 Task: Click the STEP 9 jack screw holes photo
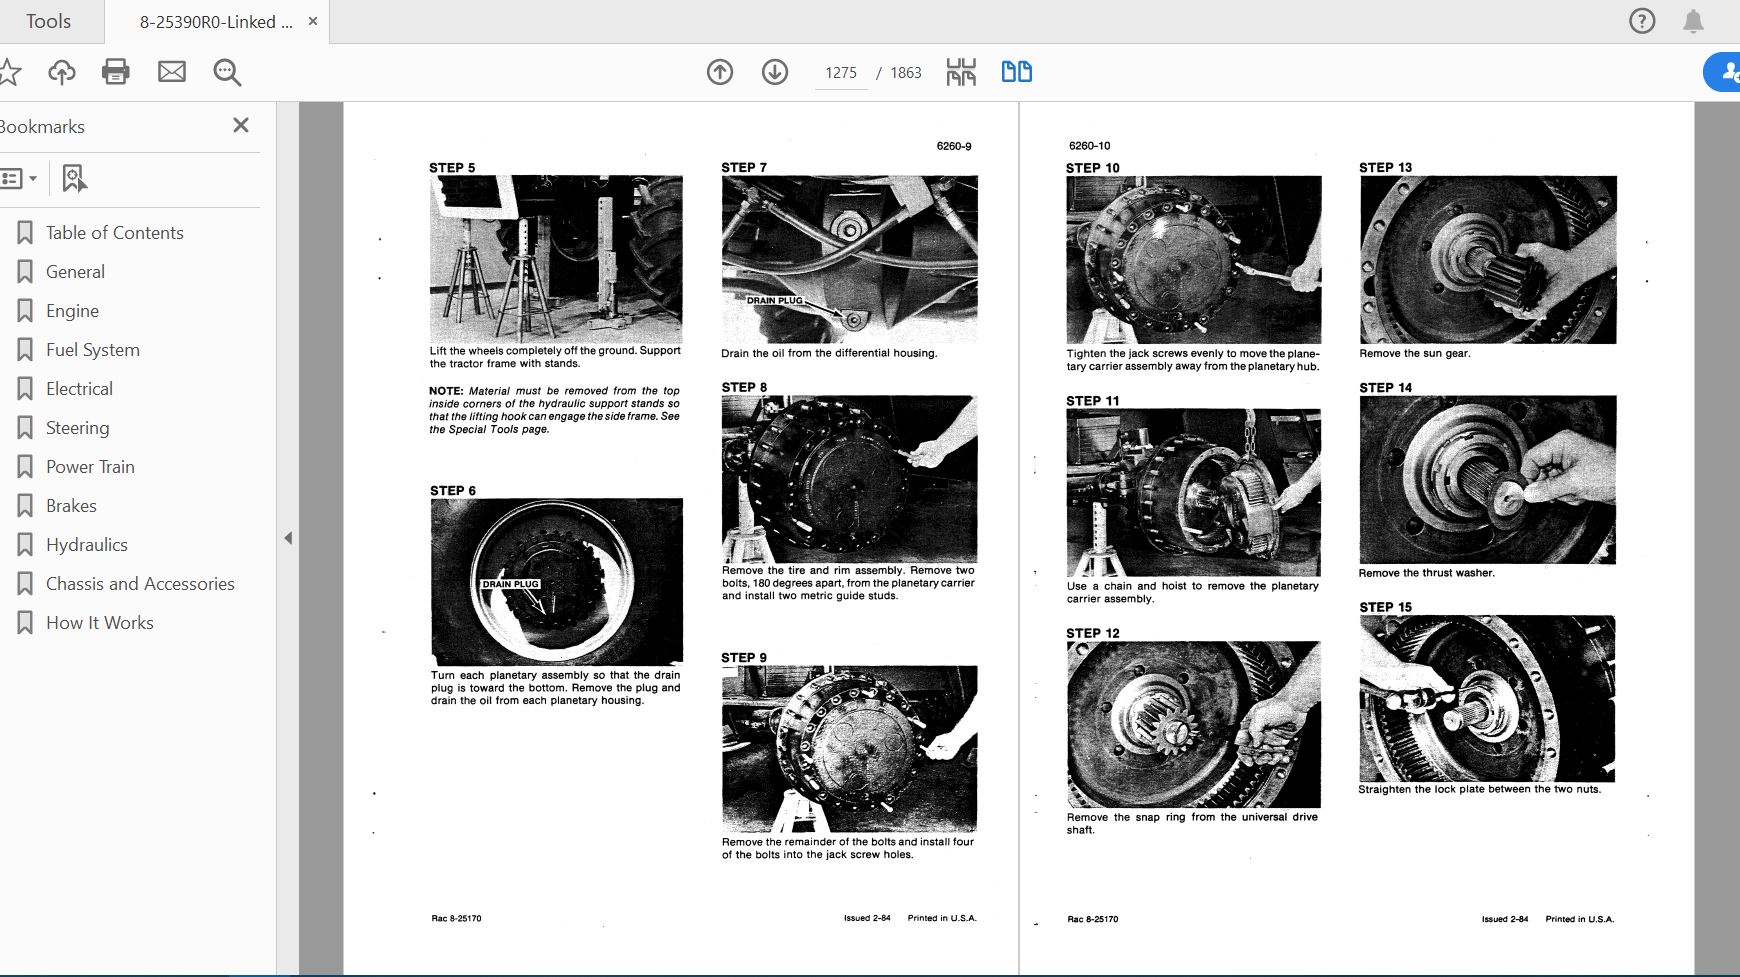850,749
